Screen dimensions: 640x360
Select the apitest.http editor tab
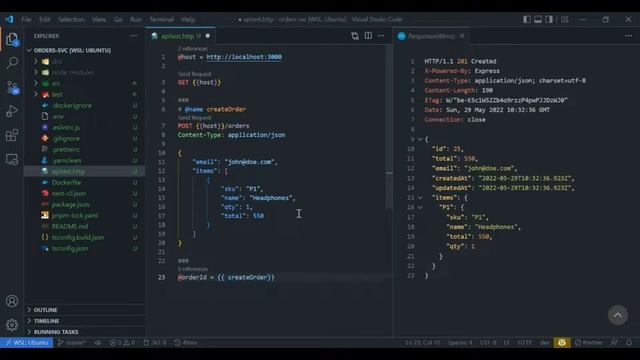(x=180, y=36)
